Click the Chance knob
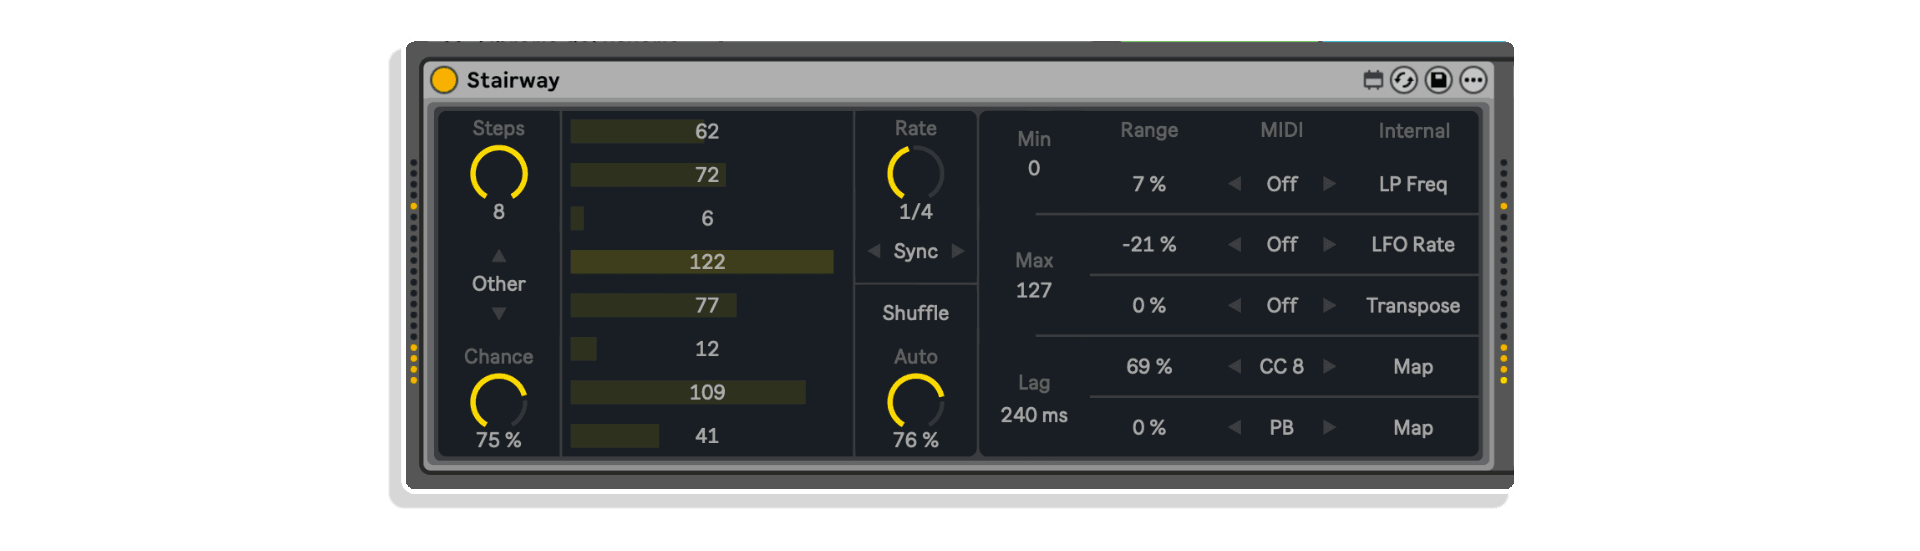This screenshot has width=1920, height=551. coord(499,402)
